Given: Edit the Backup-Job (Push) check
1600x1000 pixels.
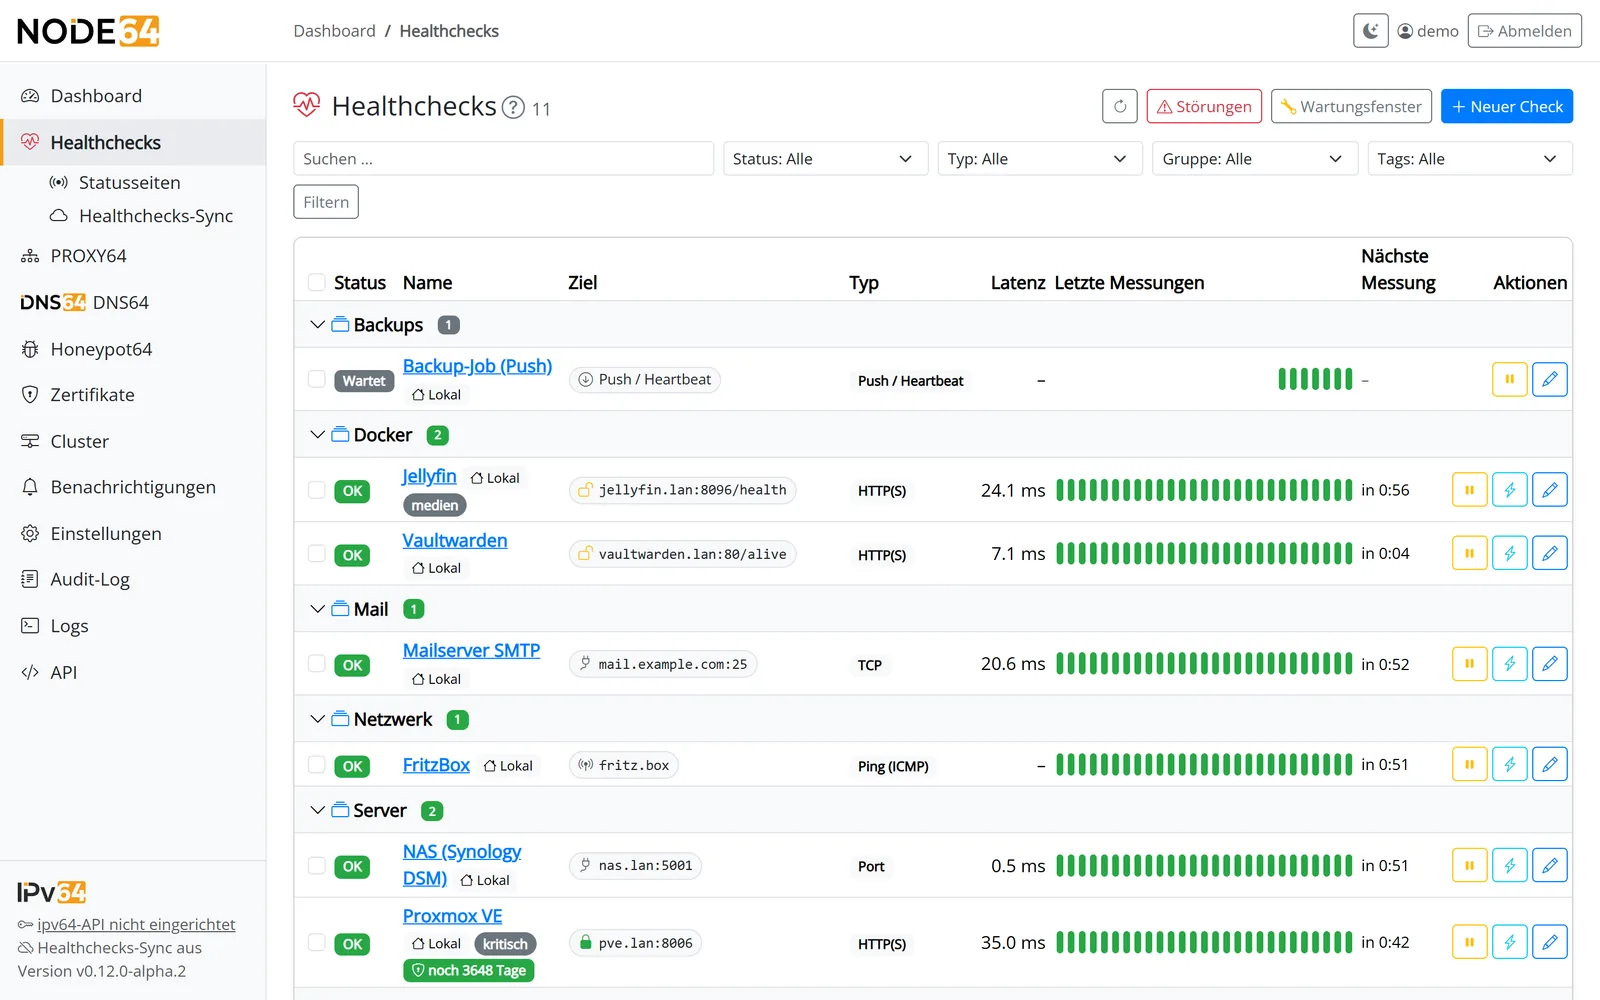Looking at the screenshot, I should [1550, 380].
